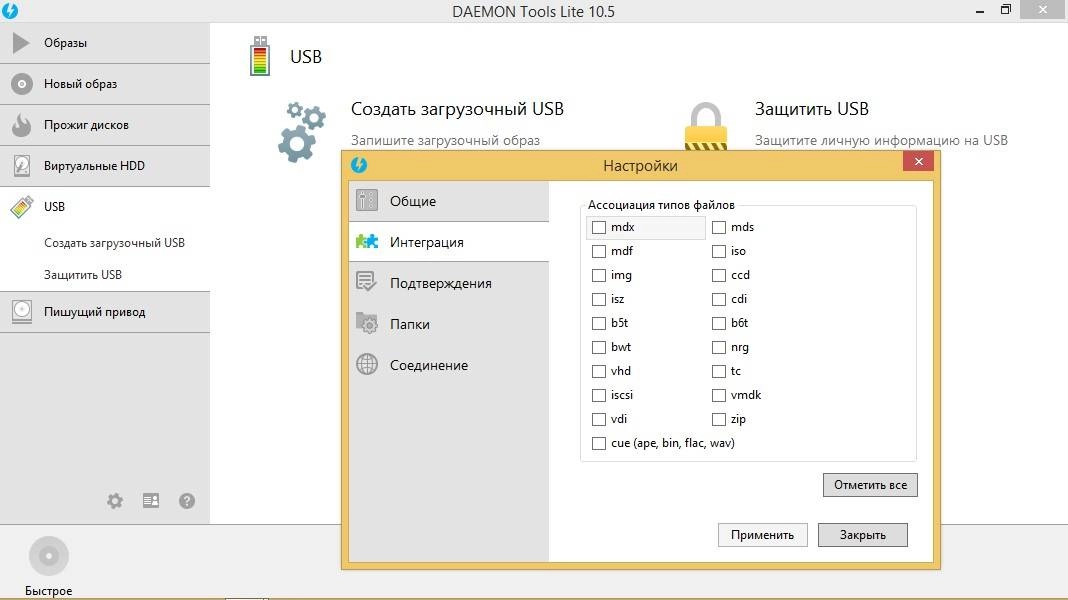Screen dimensions: 1068x600
Task: Enable the tc checkbox
Action: tap(719, 371)
